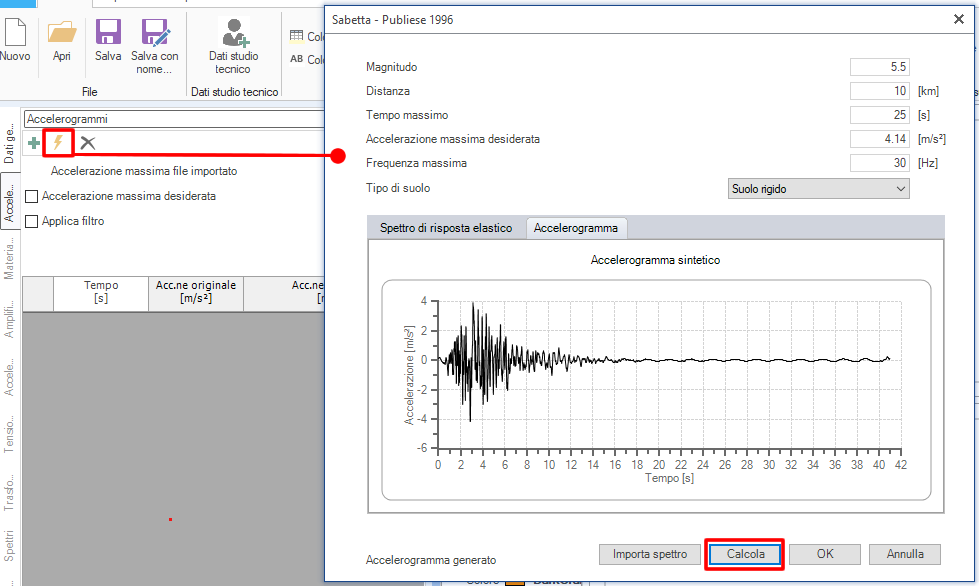Screen dimensions: 979x586
Task: Open a file with the Apri icon
Action: (x=62, y=32)
